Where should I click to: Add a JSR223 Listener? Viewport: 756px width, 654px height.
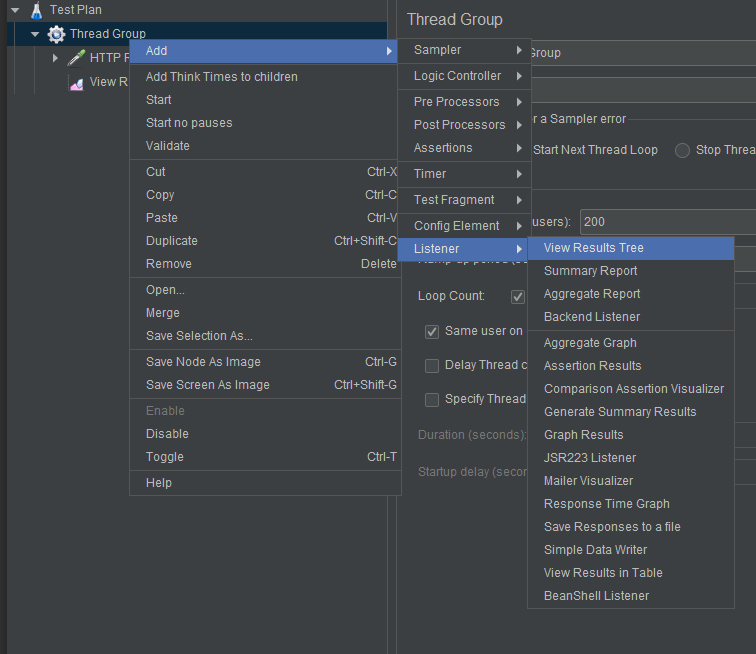coord(631,458)
